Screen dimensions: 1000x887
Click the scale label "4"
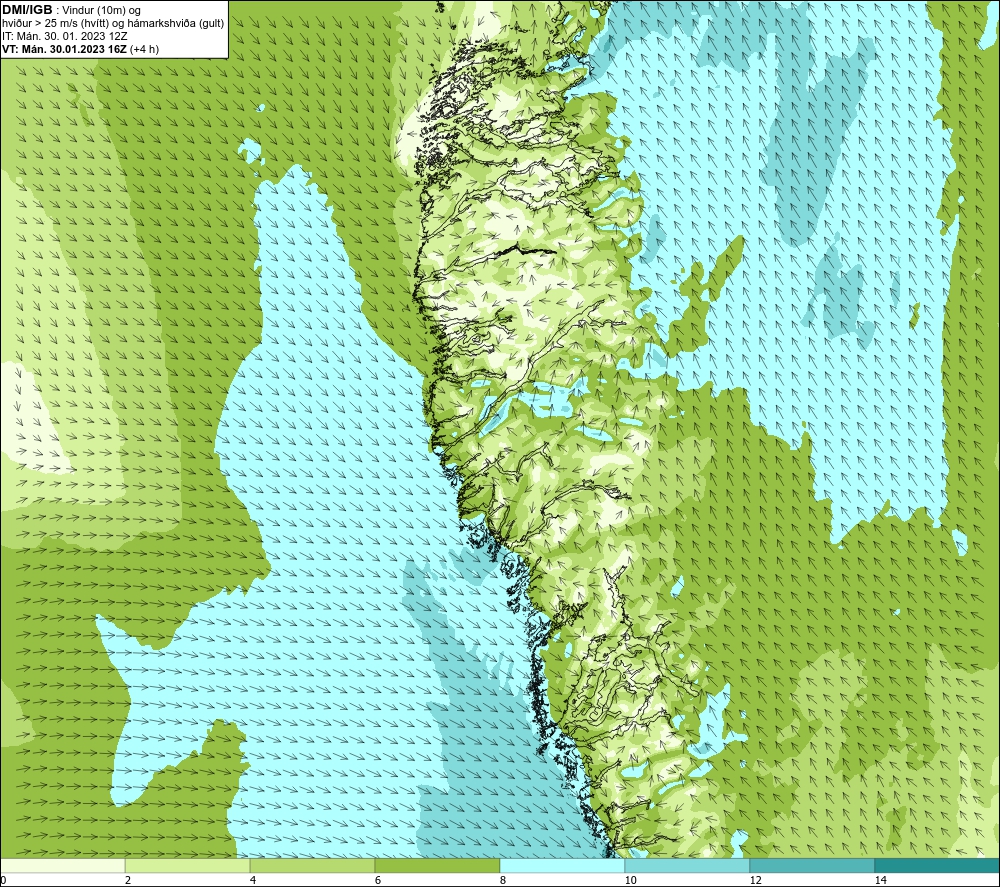tap(253, 880)
